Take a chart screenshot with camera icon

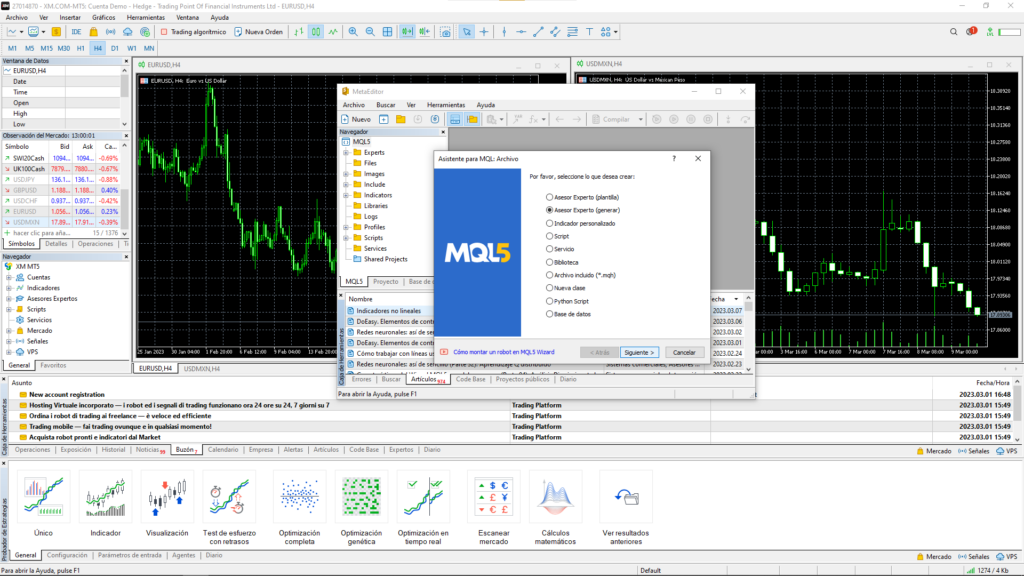tap(445, 31)
